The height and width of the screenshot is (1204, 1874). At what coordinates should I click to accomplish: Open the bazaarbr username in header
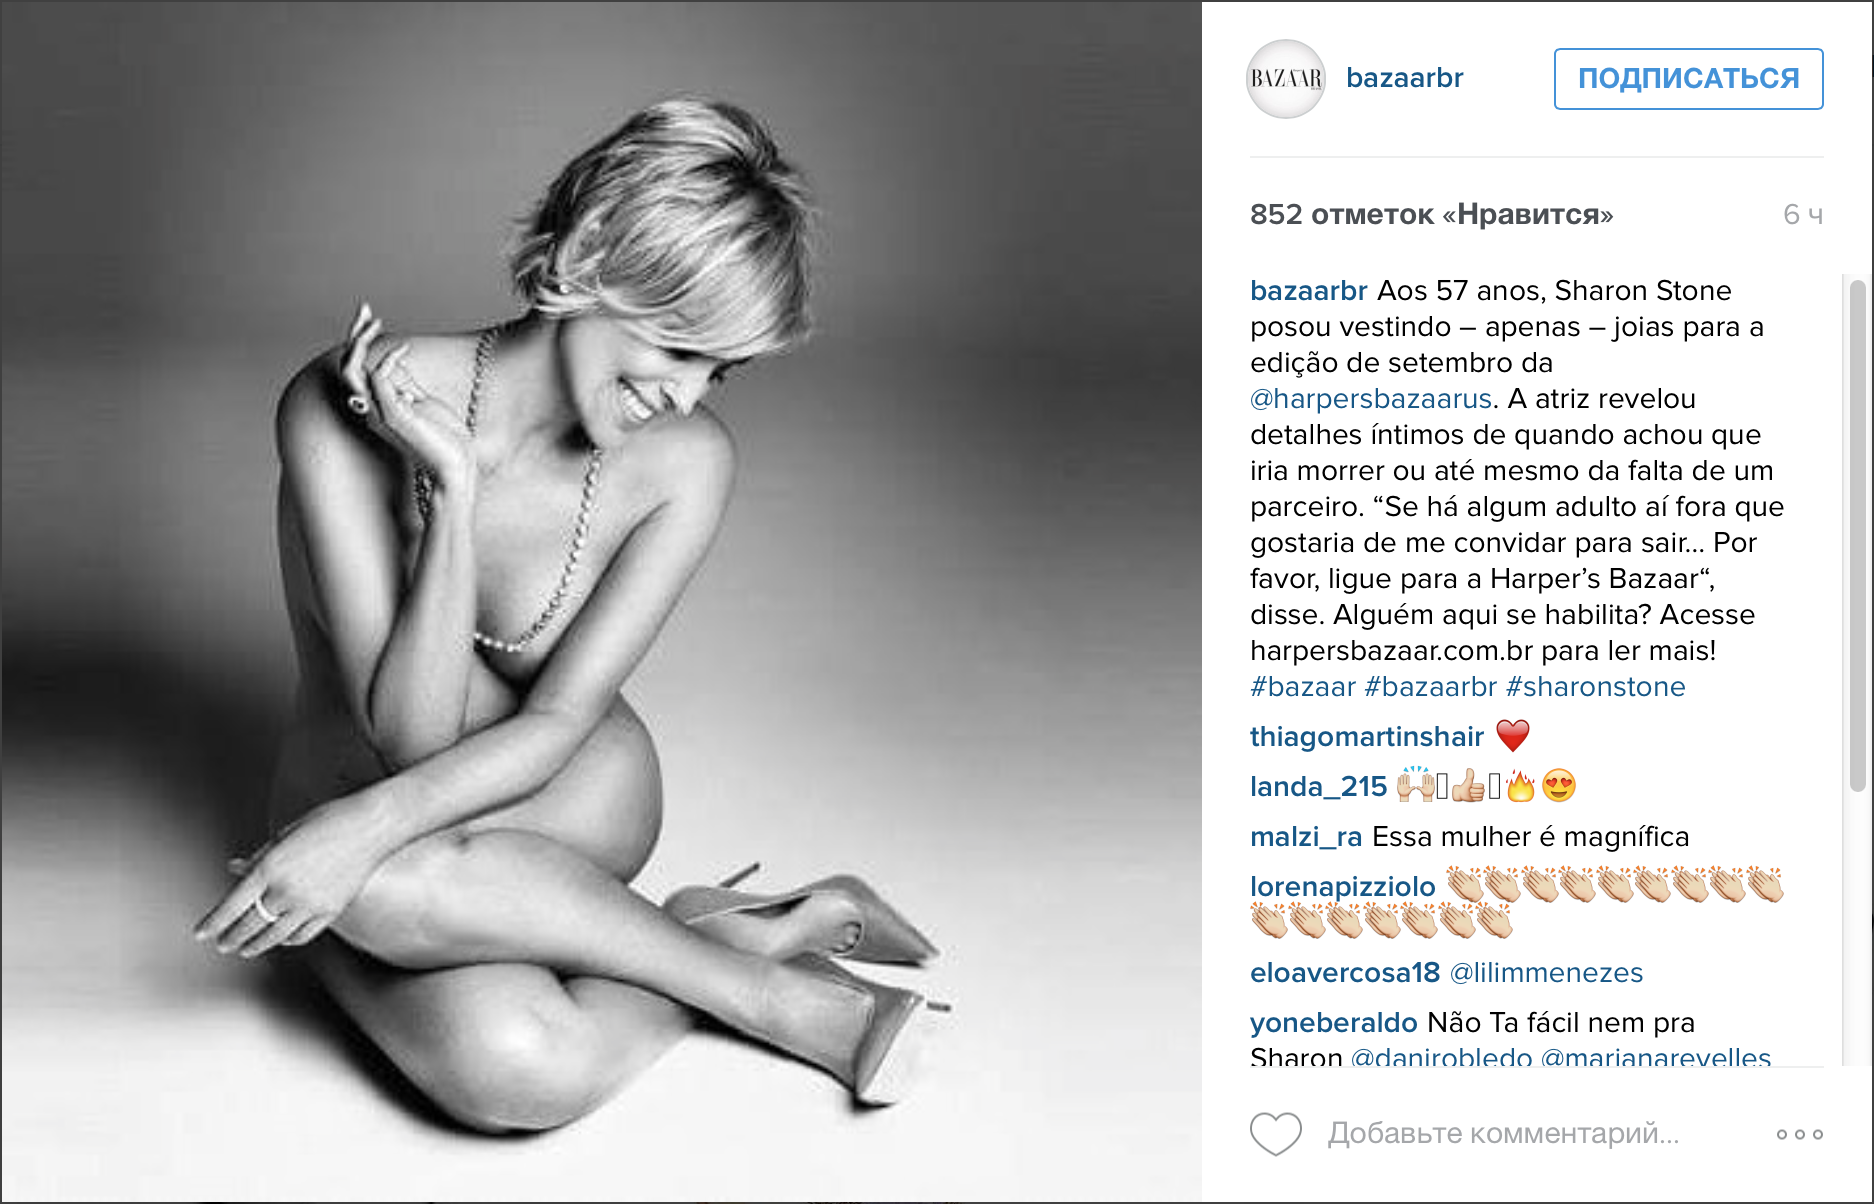click(x=1405, y=78)
